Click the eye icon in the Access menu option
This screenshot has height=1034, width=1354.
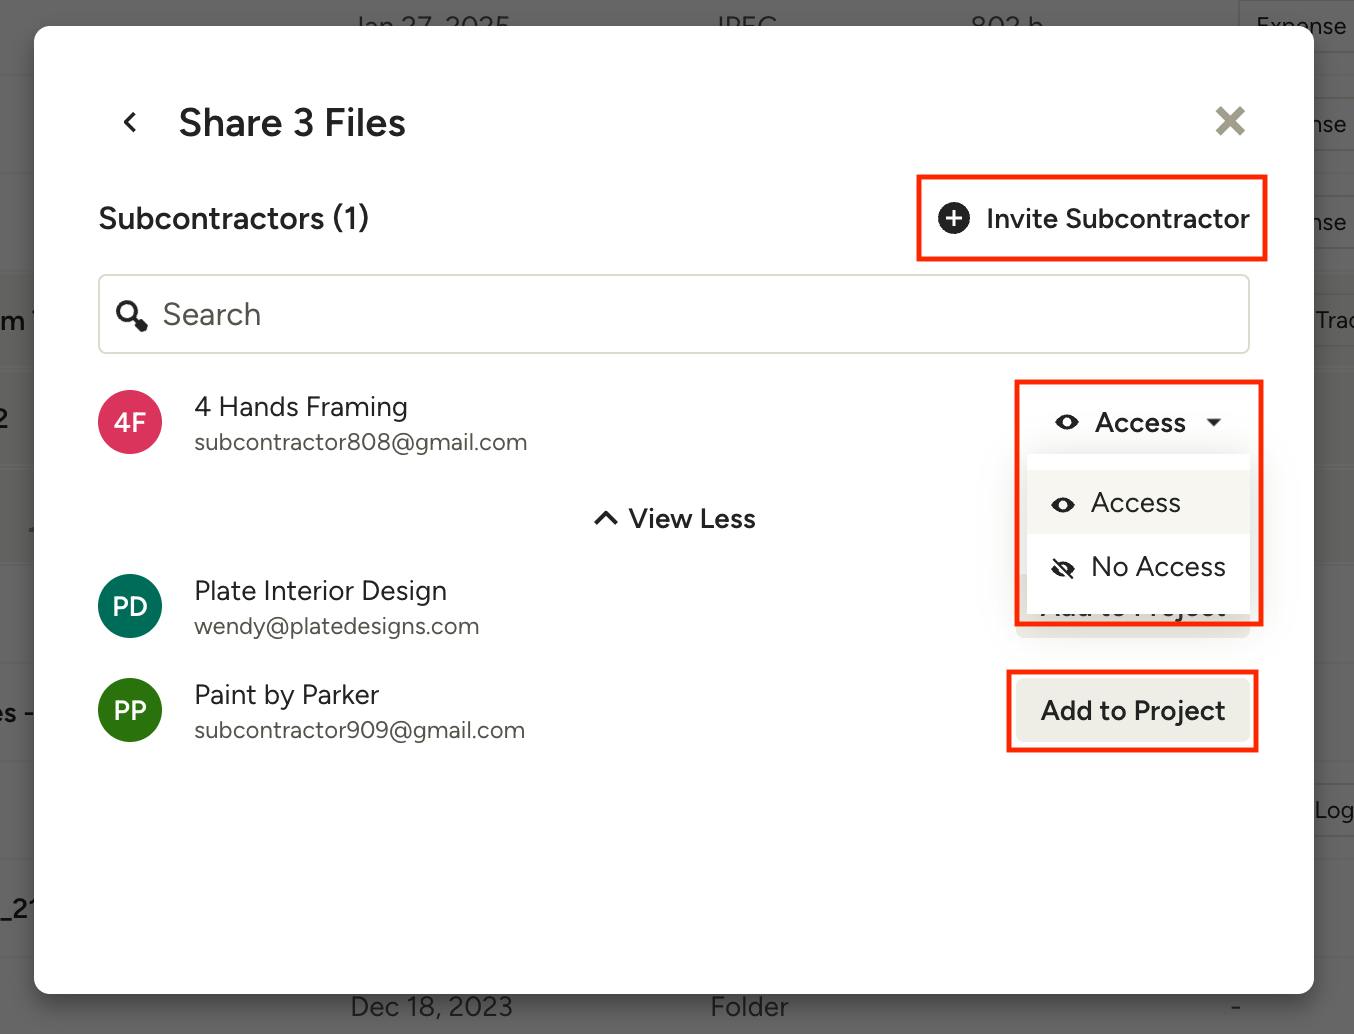[1063, 504]
